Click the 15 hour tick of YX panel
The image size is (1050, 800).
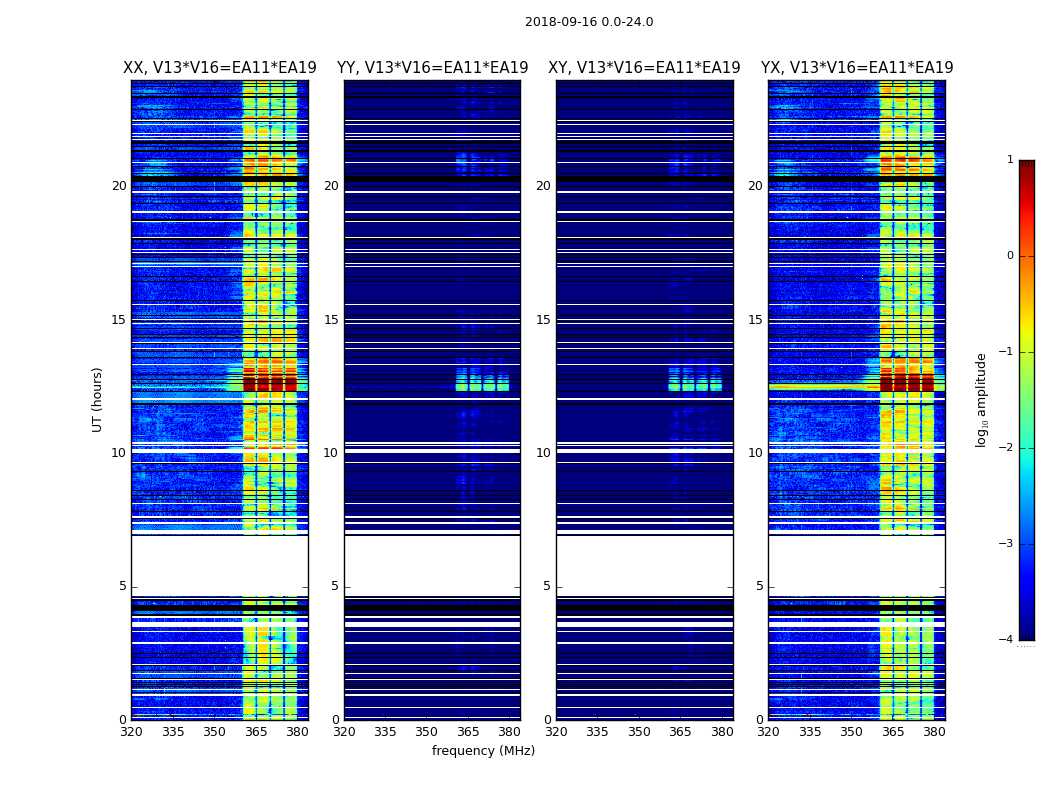pos(755,319)
